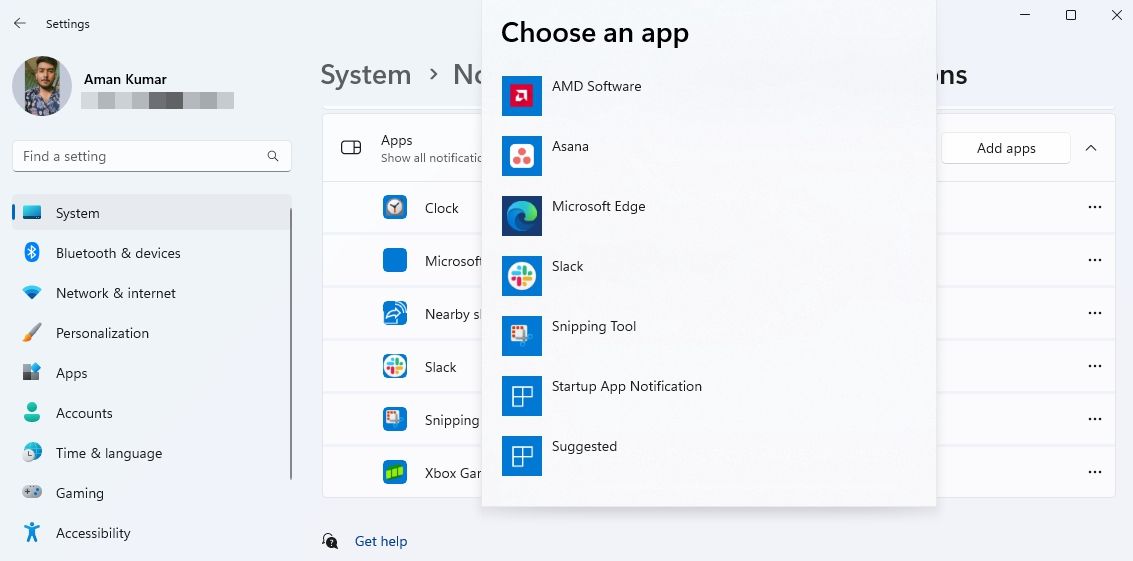Open the Get help link

tap(381, 541)
